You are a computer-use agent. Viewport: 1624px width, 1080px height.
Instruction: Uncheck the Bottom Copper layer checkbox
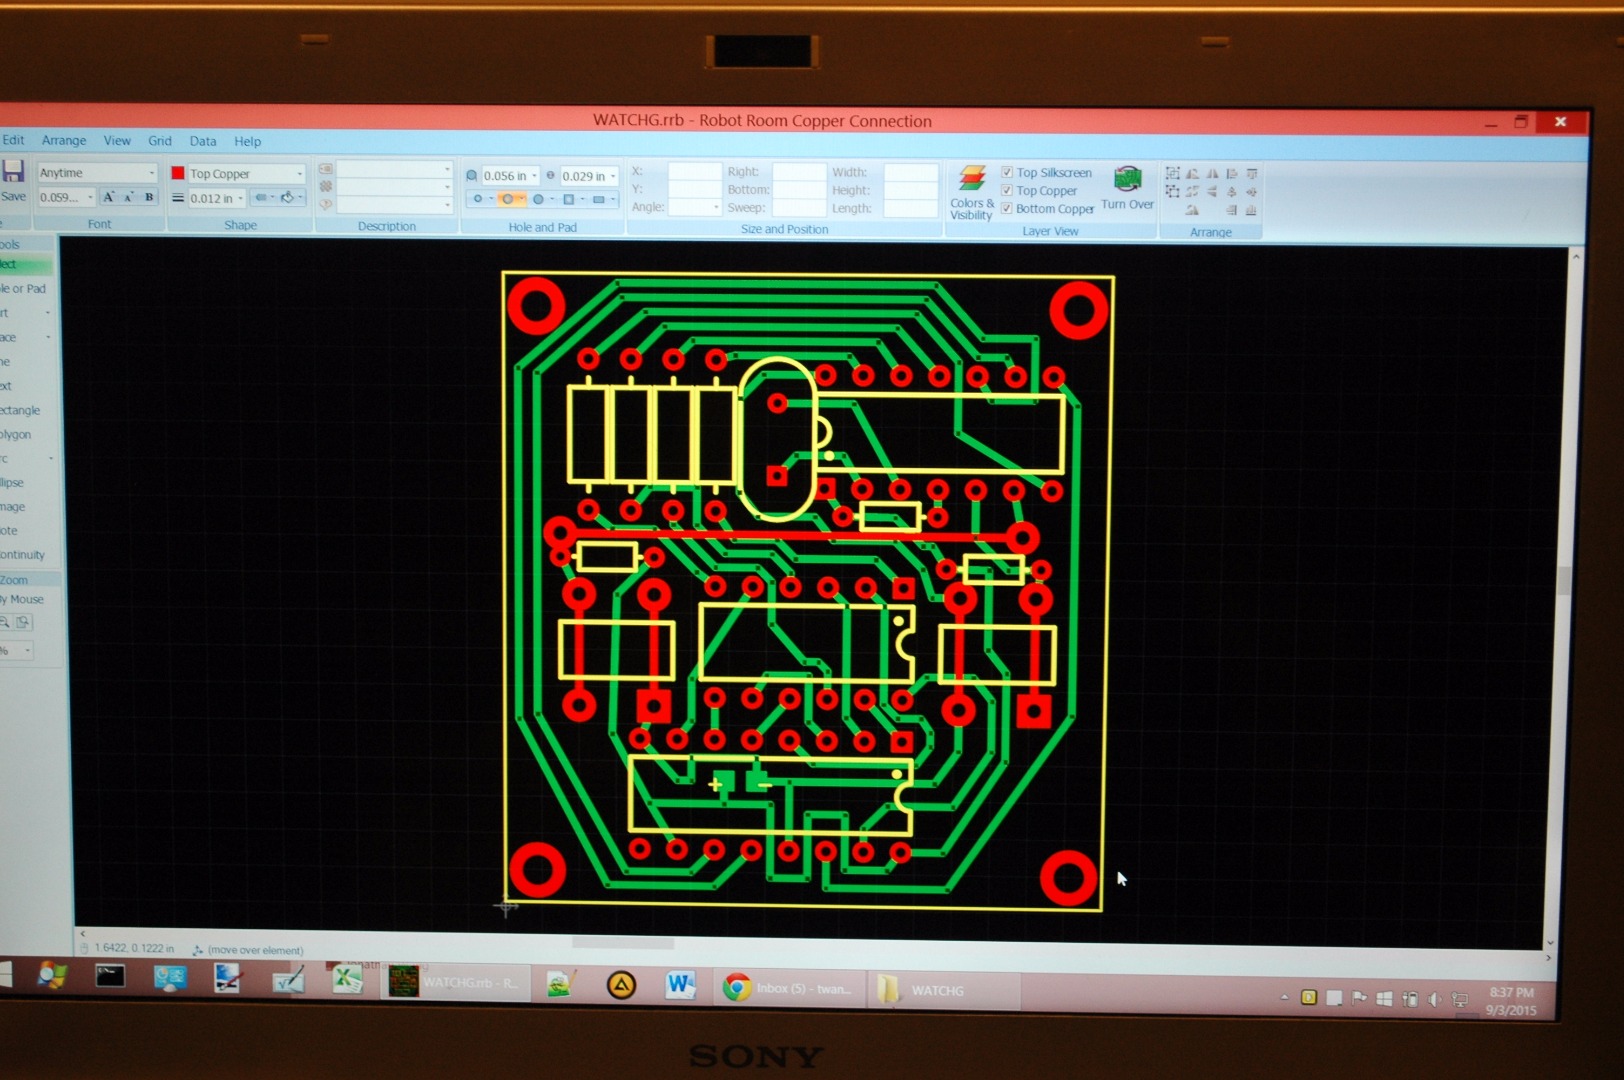pos(1007,209)
